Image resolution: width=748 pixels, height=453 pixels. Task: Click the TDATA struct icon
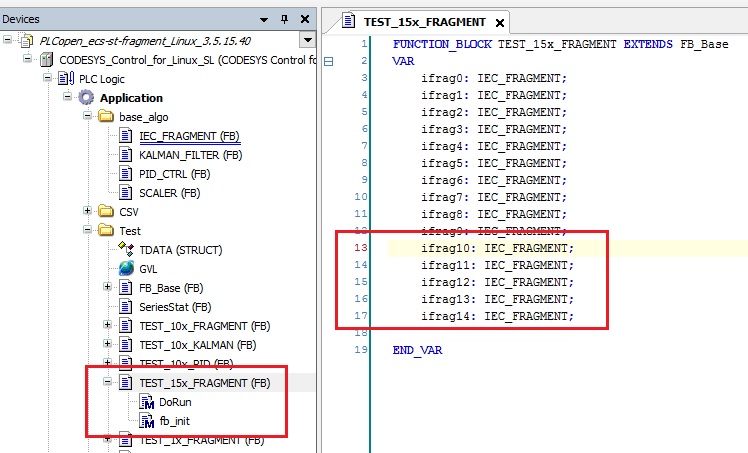[x=126, y=249]
